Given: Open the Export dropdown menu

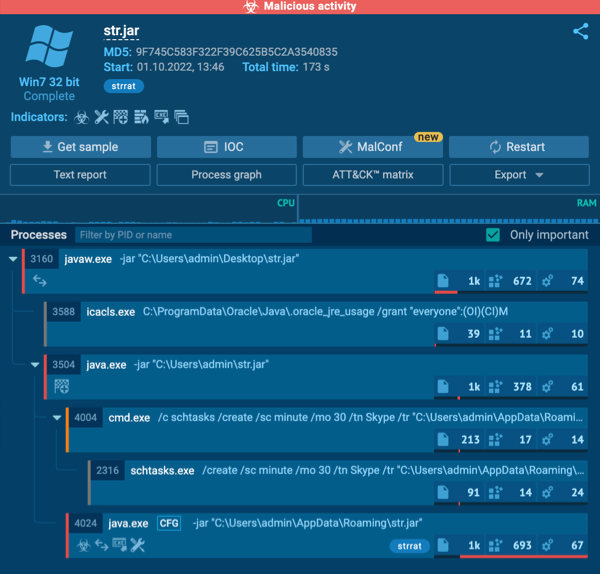Looking at the screenshot, I should 519,175.
